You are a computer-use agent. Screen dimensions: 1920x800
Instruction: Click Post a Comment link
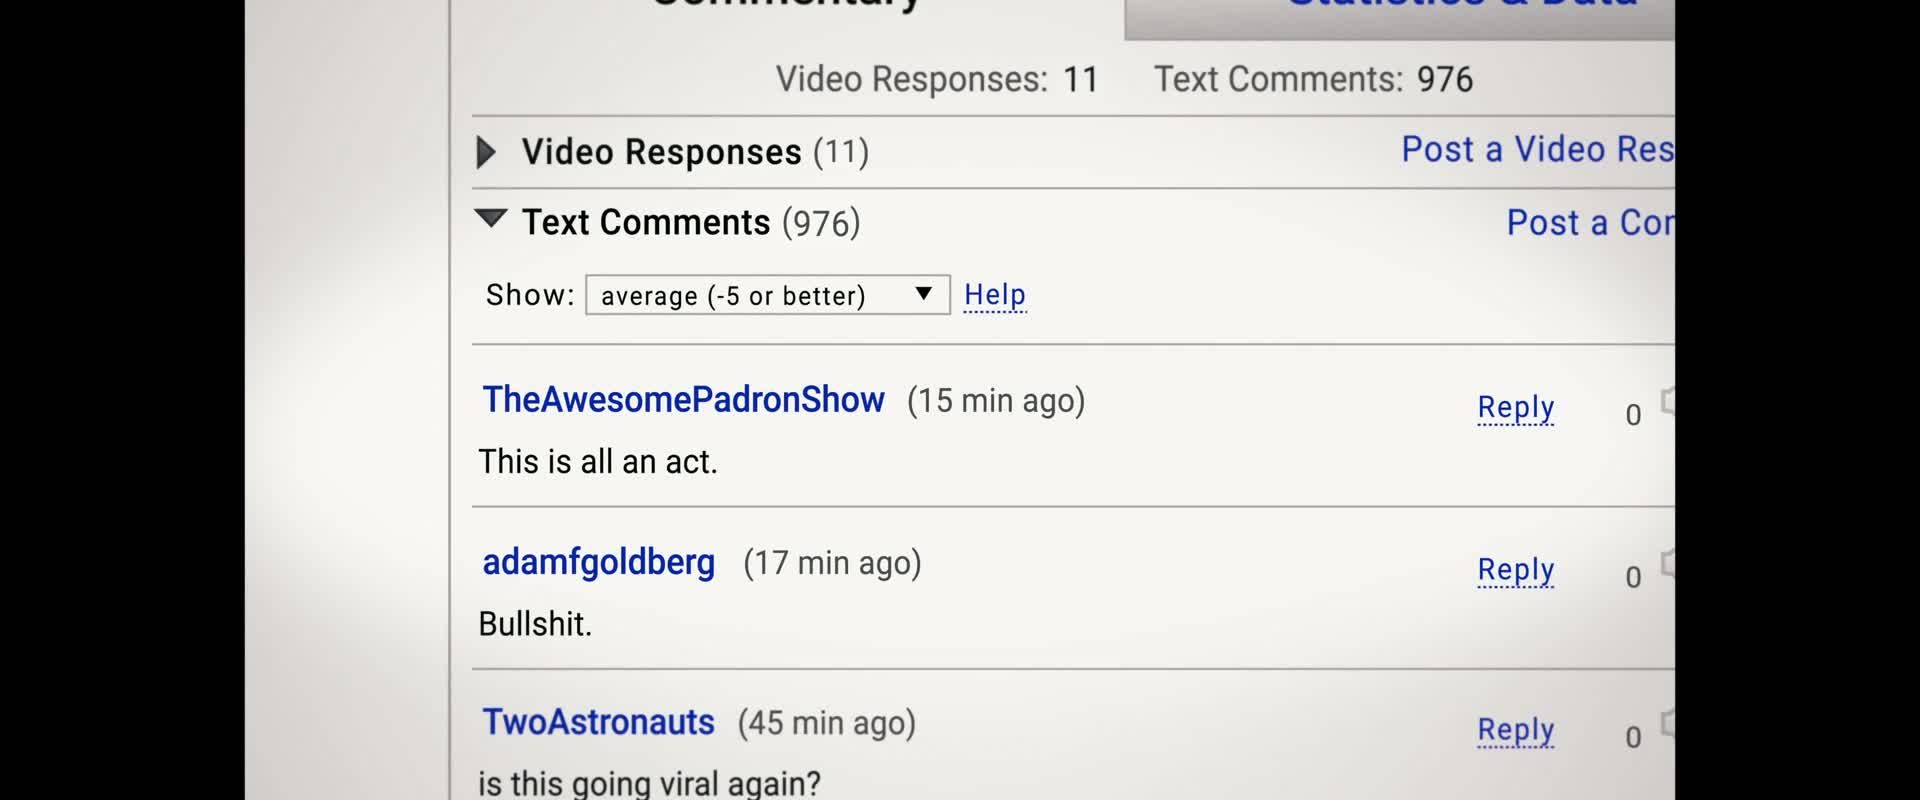coord(1591,222)
